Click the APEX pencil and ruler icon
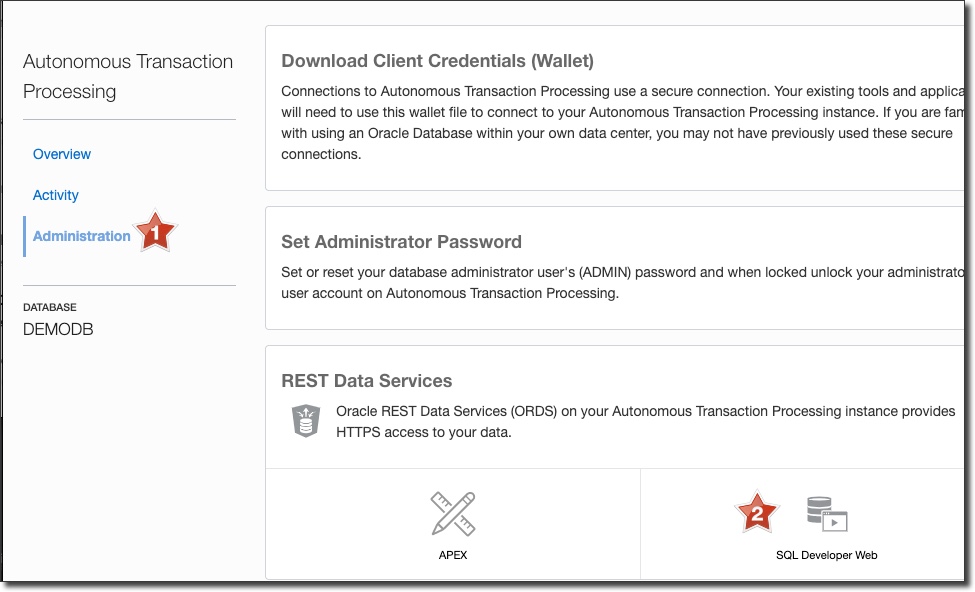Image resolution: width=975 pixels, height=592 pixels. click(452, 514)
